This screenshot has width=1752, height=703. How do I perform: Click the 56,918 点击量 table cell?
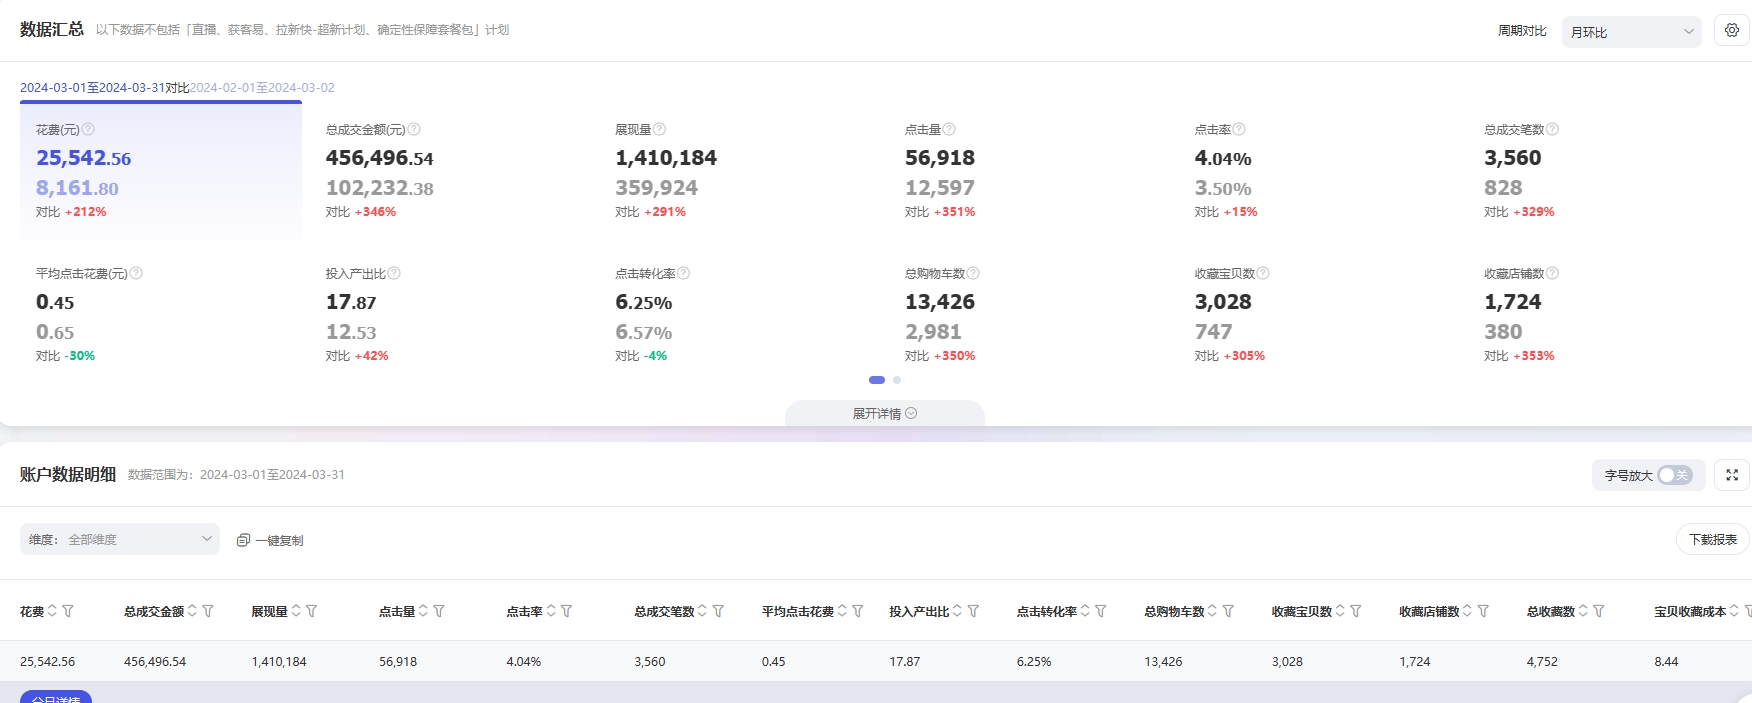(398, 661)
